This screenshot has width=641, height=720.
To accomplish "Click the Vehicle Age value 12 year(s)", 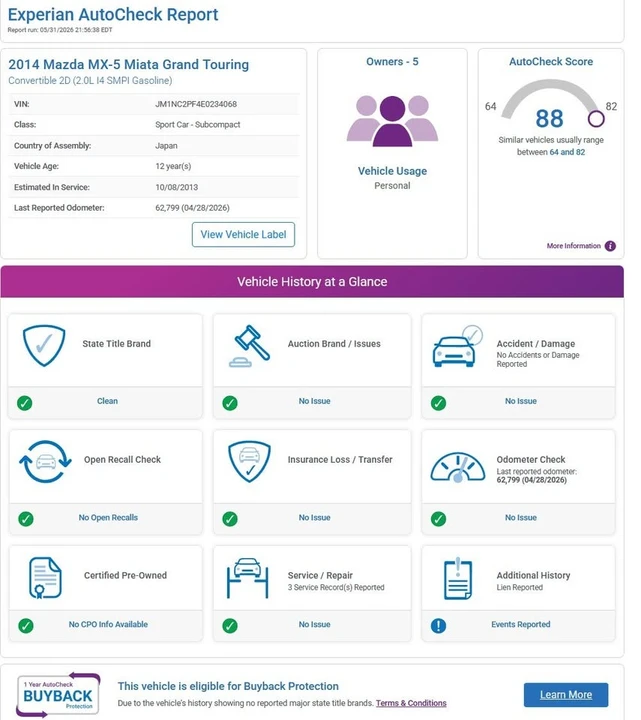I will [x=173, y=166].
